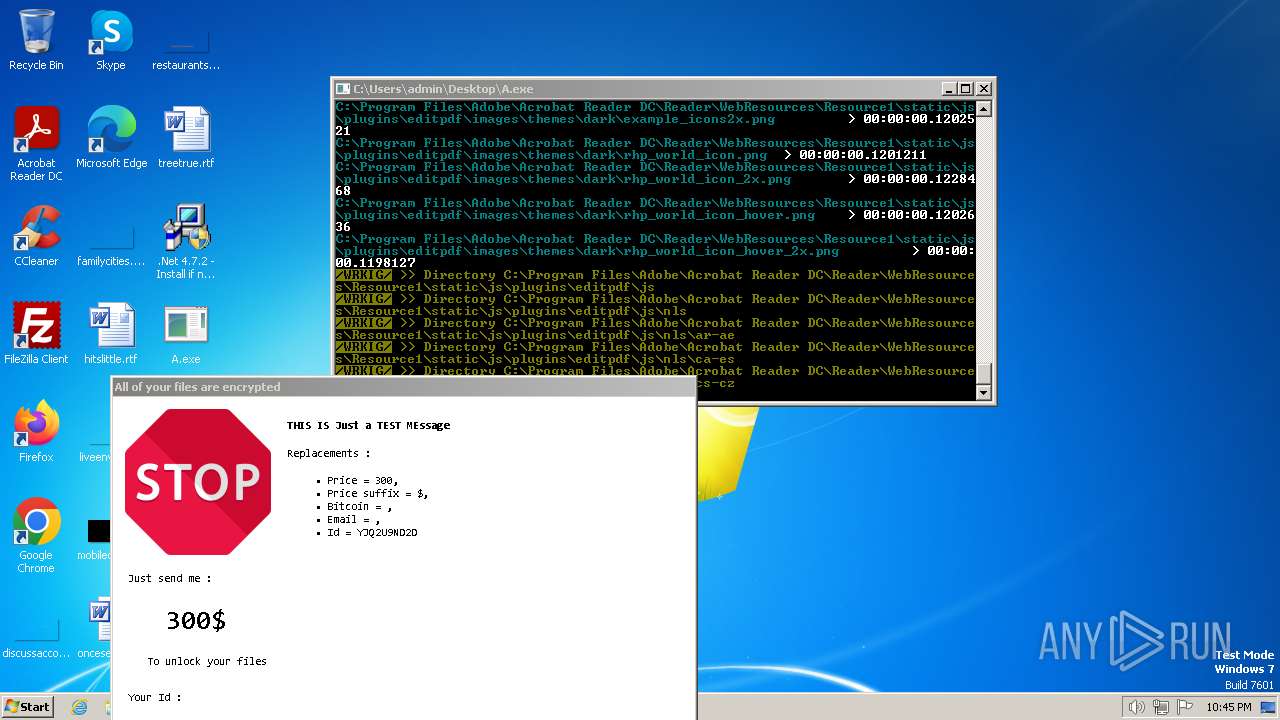Image resolution: width=1280 pixels, height=720 pixels.
Task: Click the 'Email = ,' line
Action: point(353,520)
